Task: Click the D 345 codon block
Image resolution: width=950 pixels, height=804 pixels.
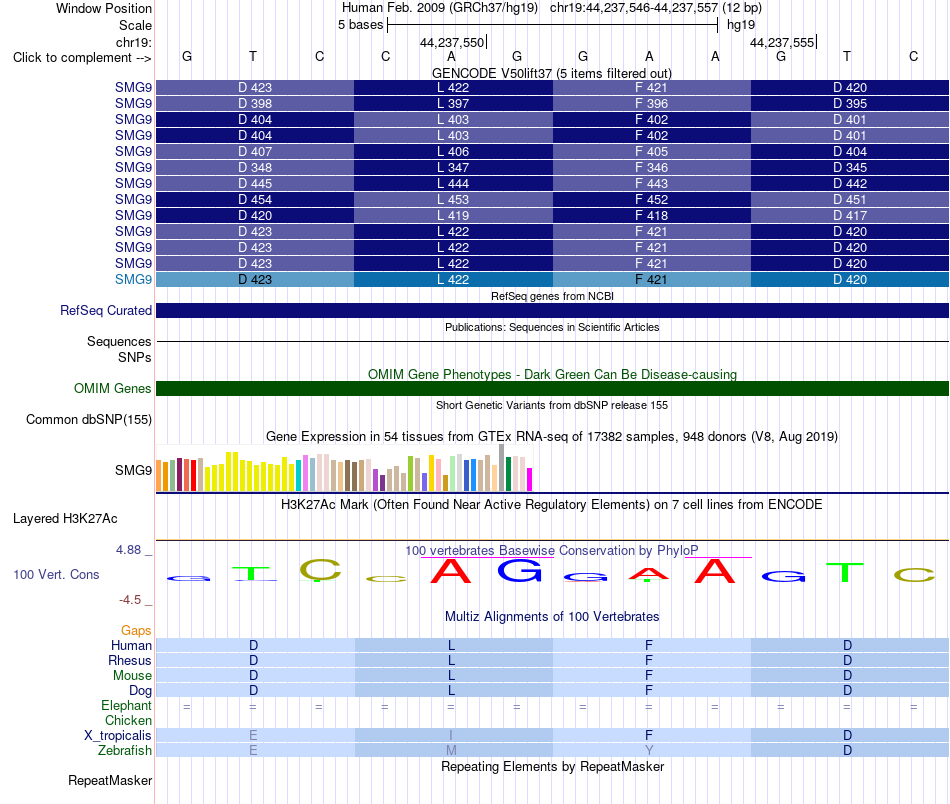Action: [849, 167]
